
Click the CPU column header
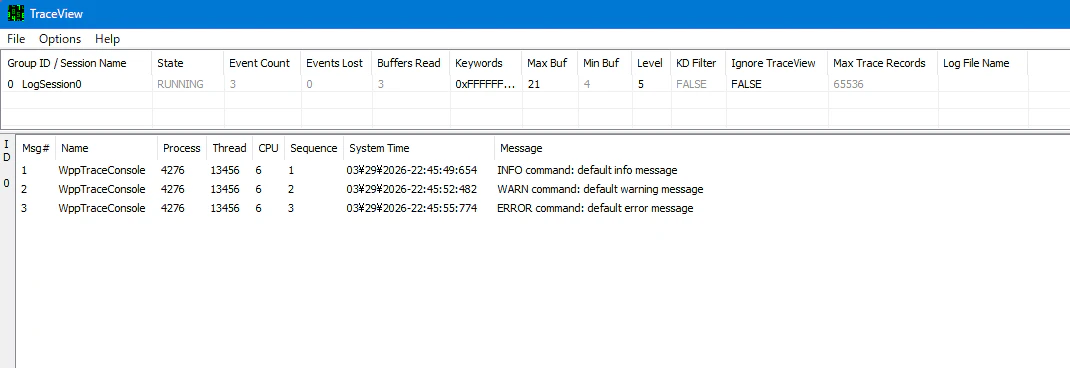pos(268,147)
